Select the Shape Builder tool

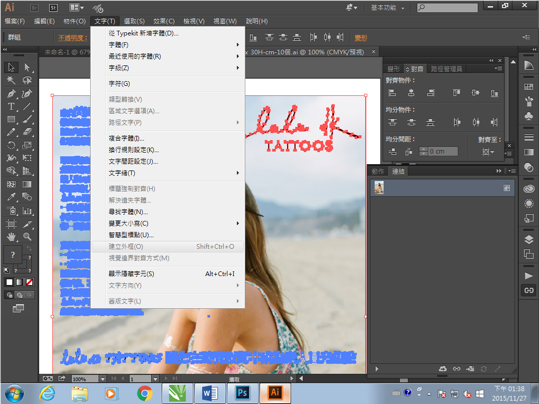tap(11, 171)
